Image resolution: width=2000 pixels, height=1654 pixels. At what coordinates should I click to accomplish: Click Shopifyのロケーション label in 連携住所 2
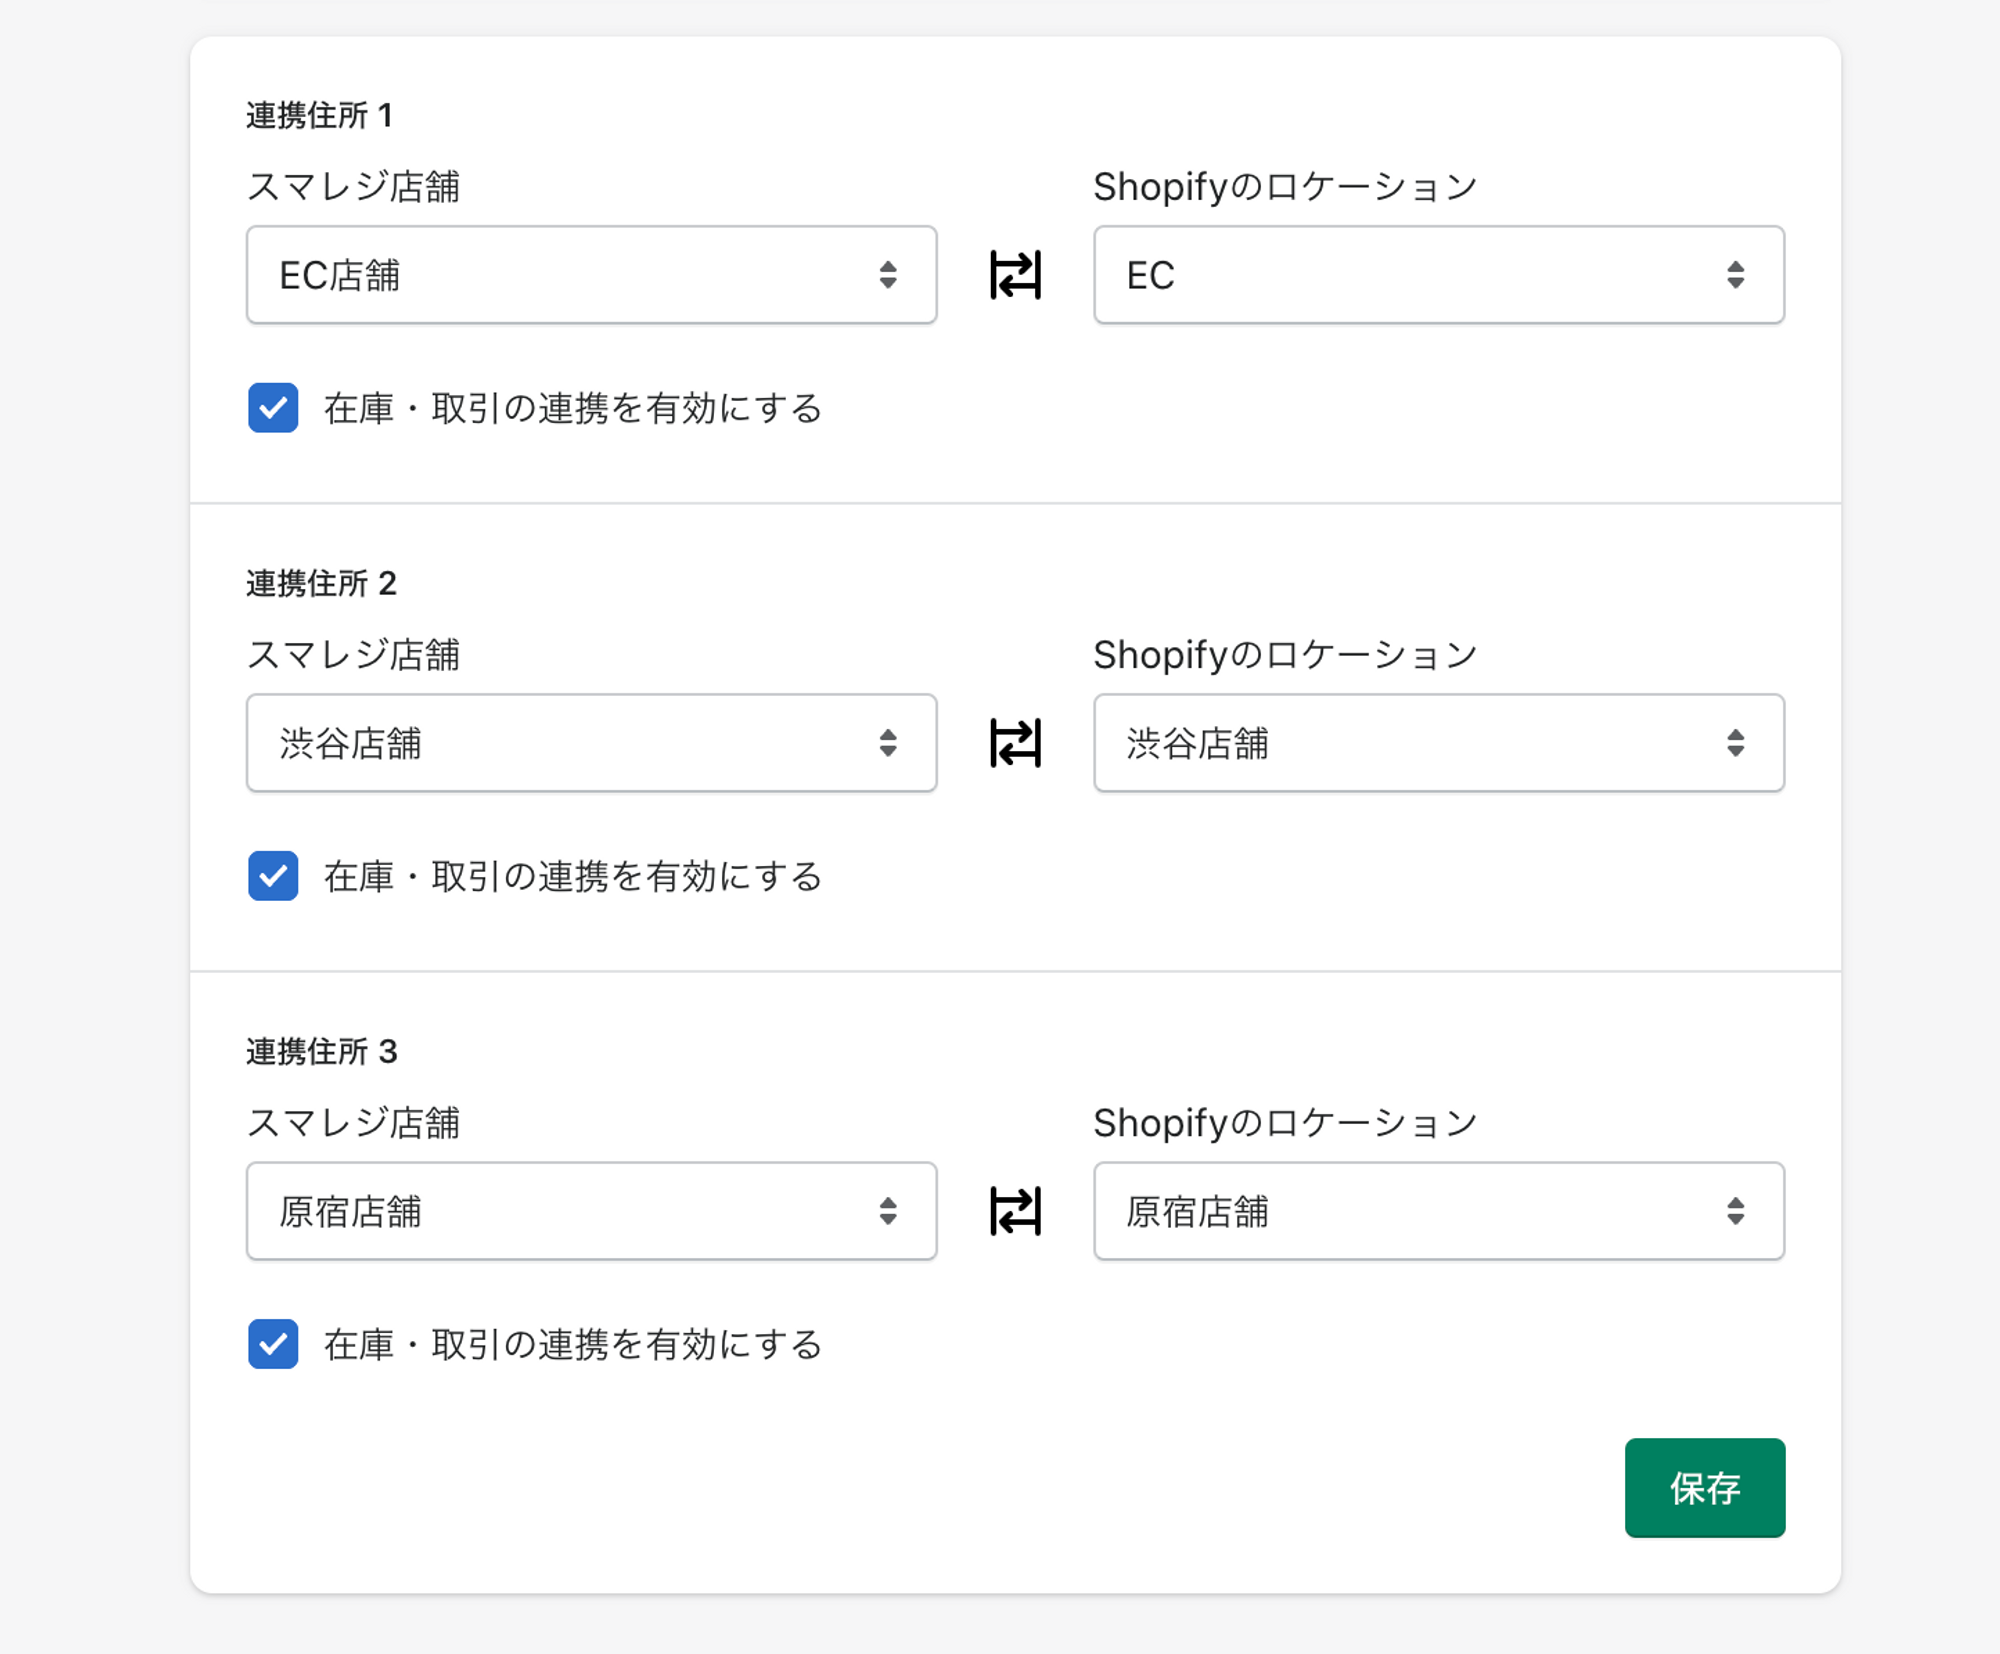click(x=1285, y=655)
